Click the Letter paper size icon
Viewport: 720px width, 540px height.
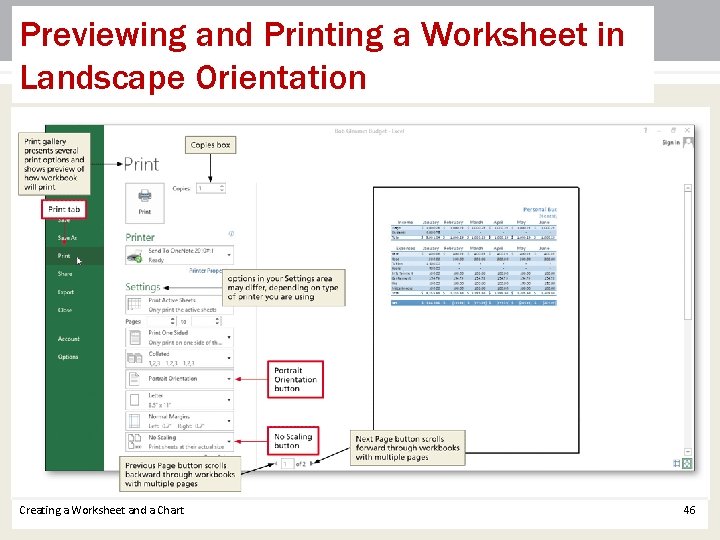pos(134,400)
